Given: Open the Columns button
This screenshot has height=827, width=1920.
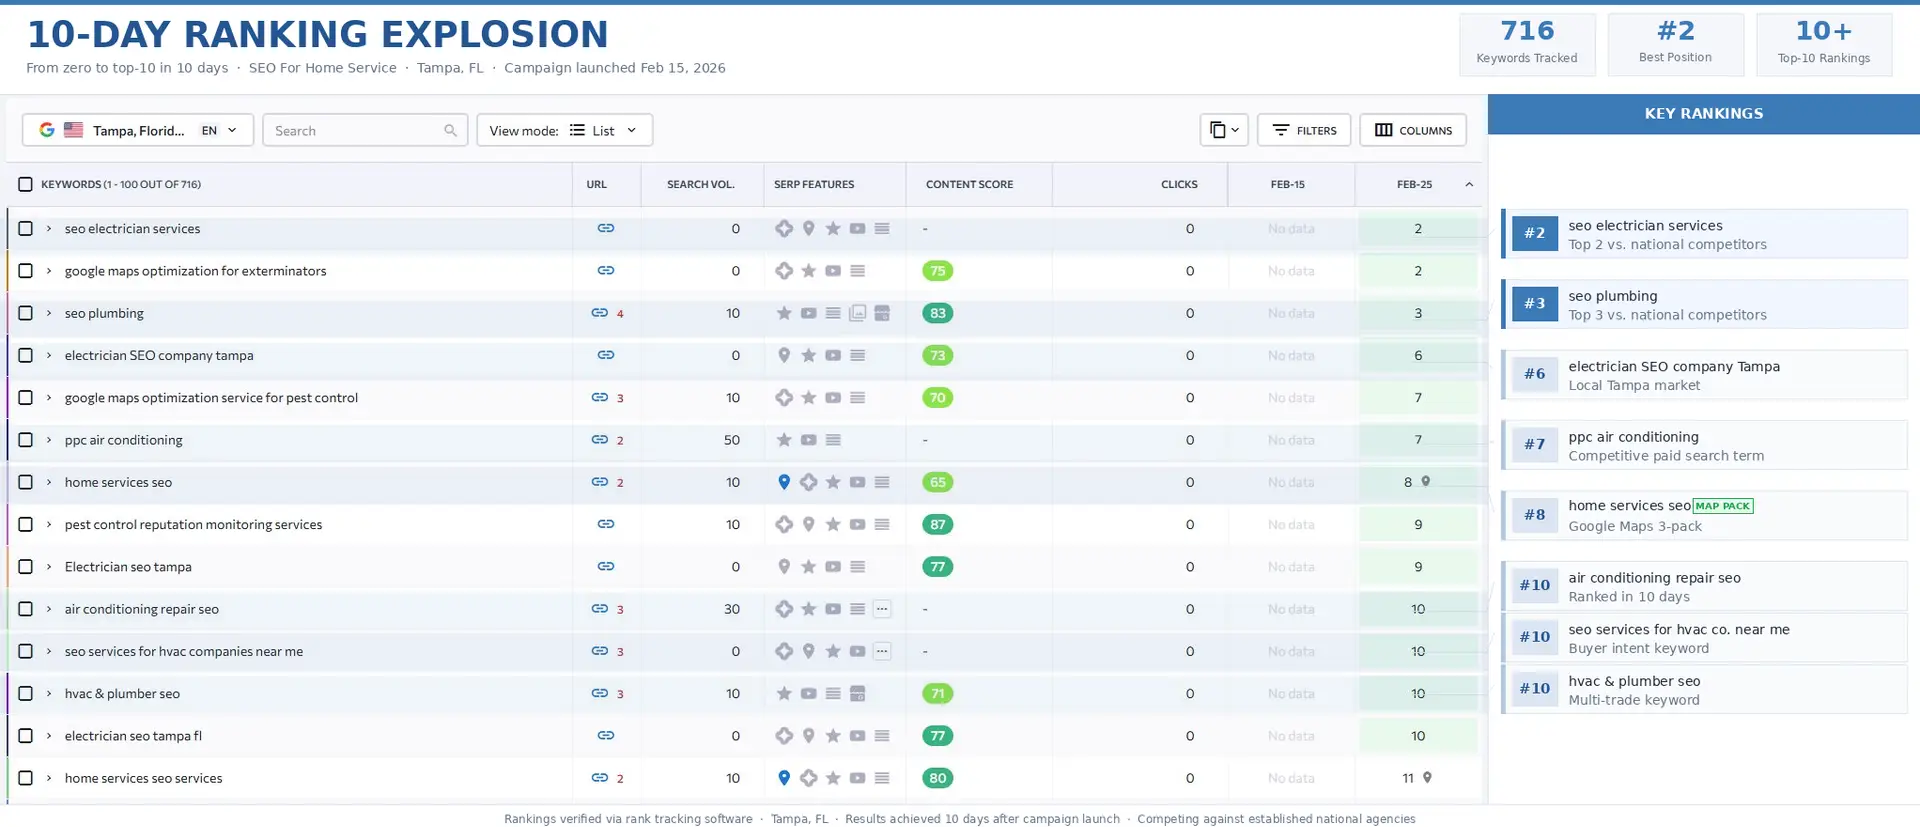Looking at the screenshot, I should click(x=1412, y=130).
